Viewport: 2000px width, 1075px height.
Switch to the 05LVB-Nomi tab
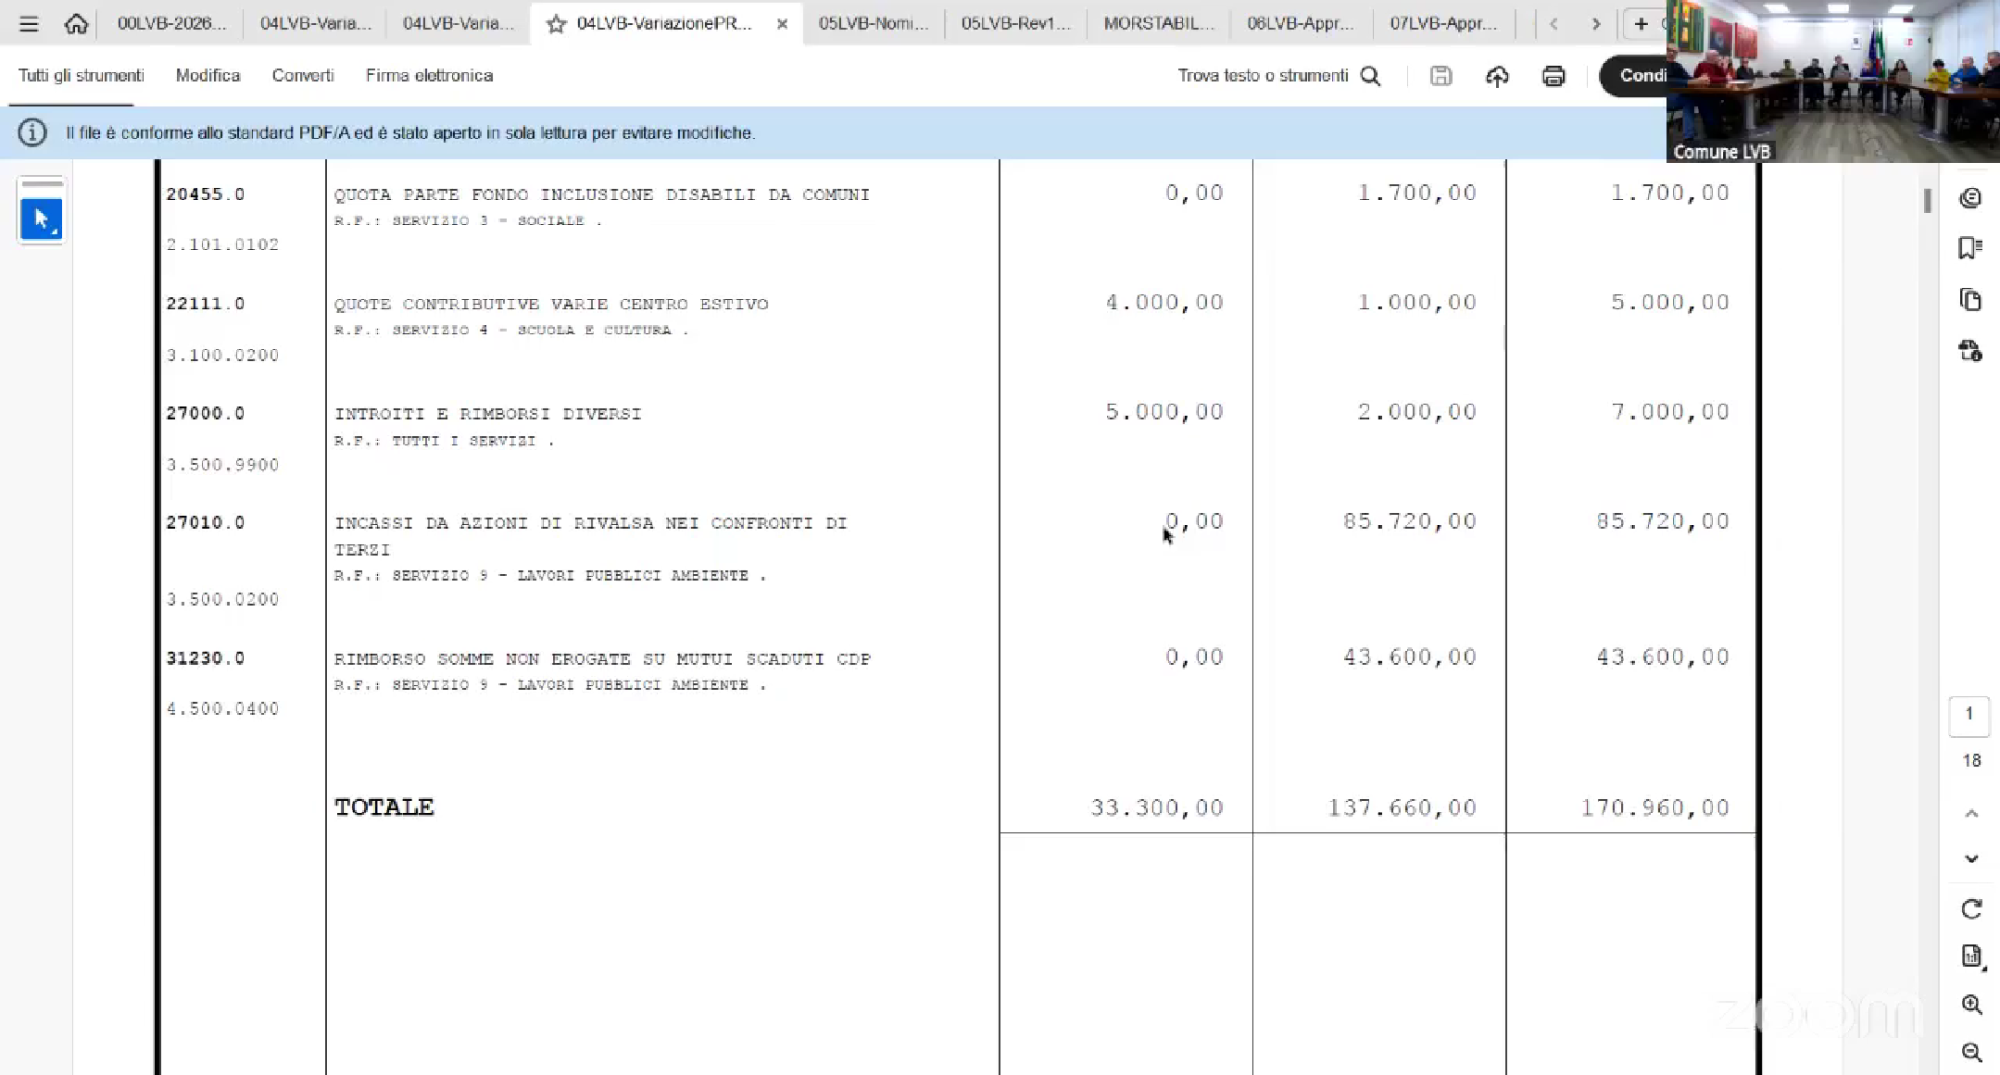[x=872, y=24]
